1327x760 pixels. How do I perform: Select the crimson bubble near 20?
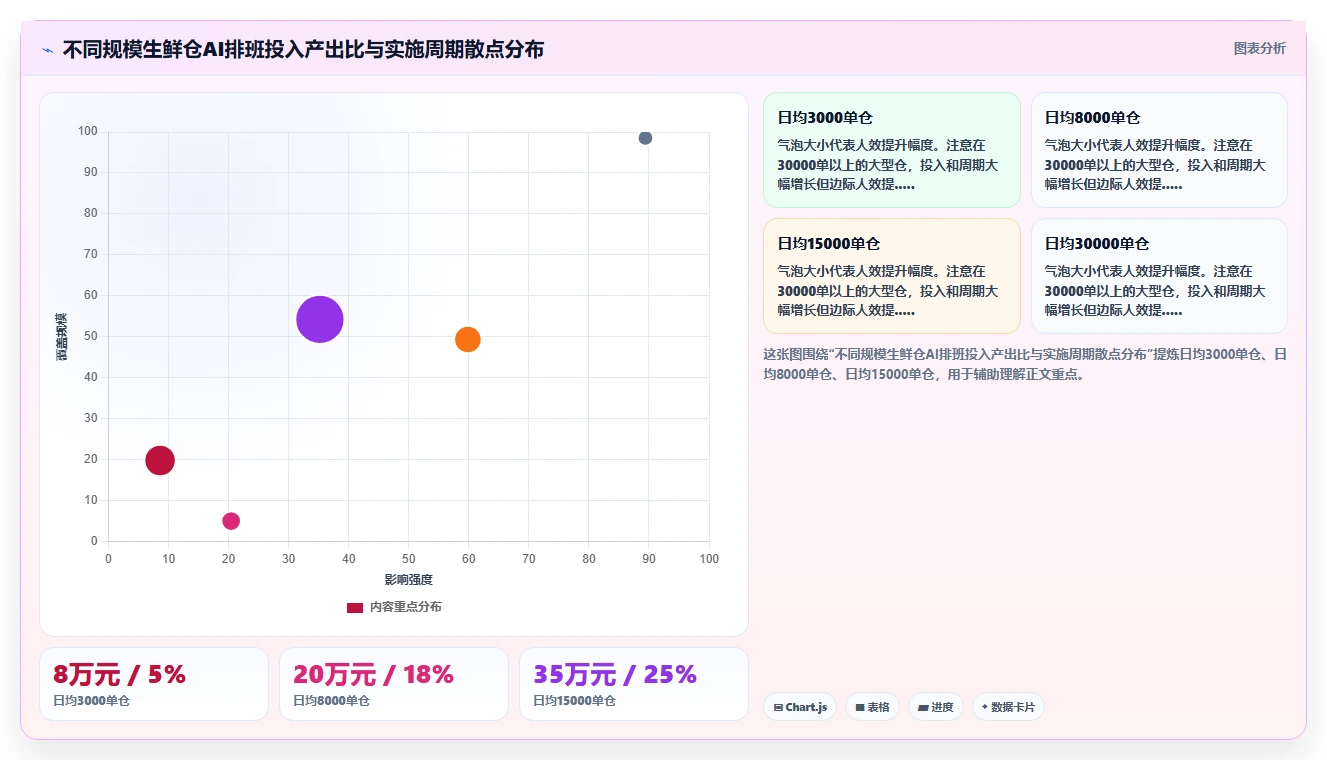160,460
